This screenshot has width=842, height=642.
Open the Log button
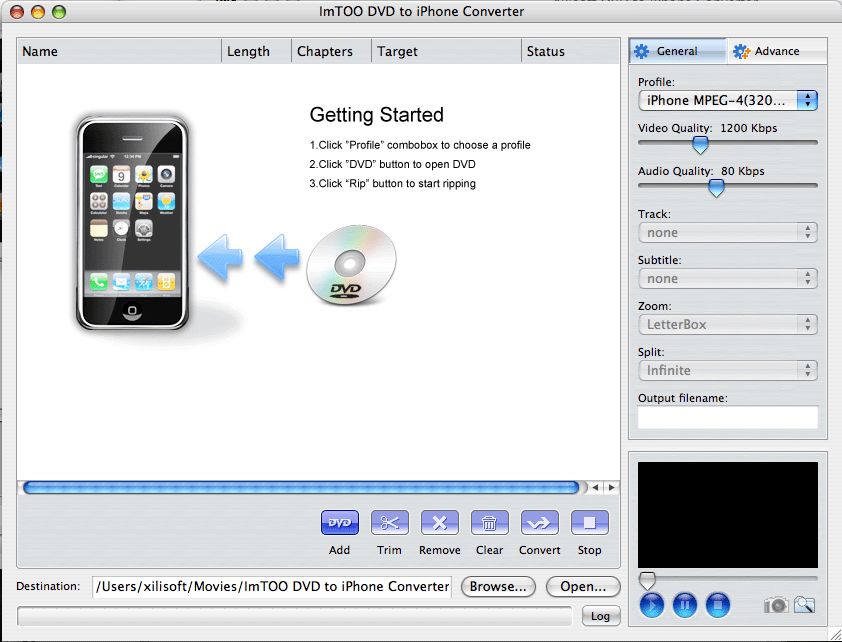[x=600, y=616]
